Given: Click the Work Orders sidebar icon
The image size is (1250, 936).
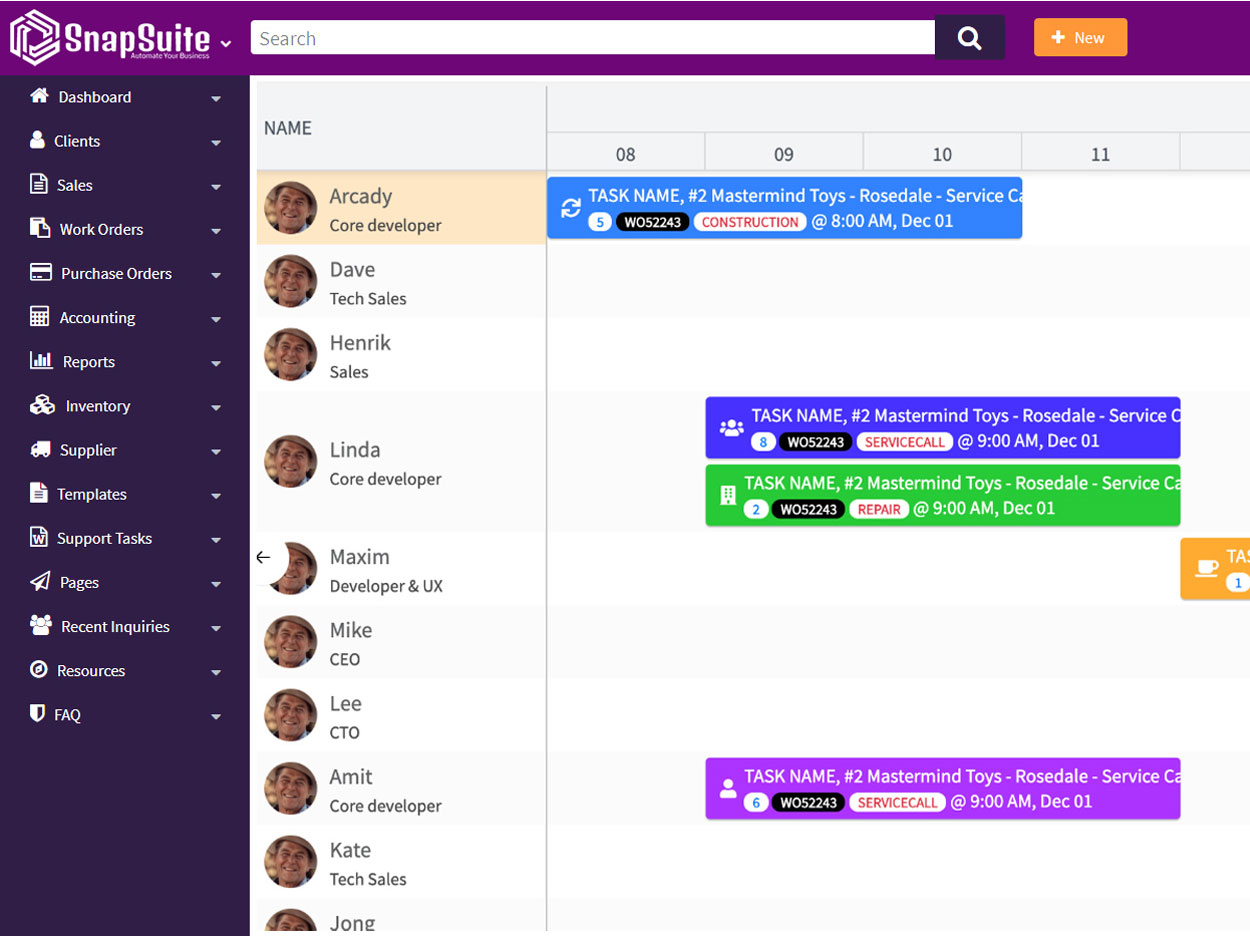Looking at the screenshot, I should [x=39, y=228].
